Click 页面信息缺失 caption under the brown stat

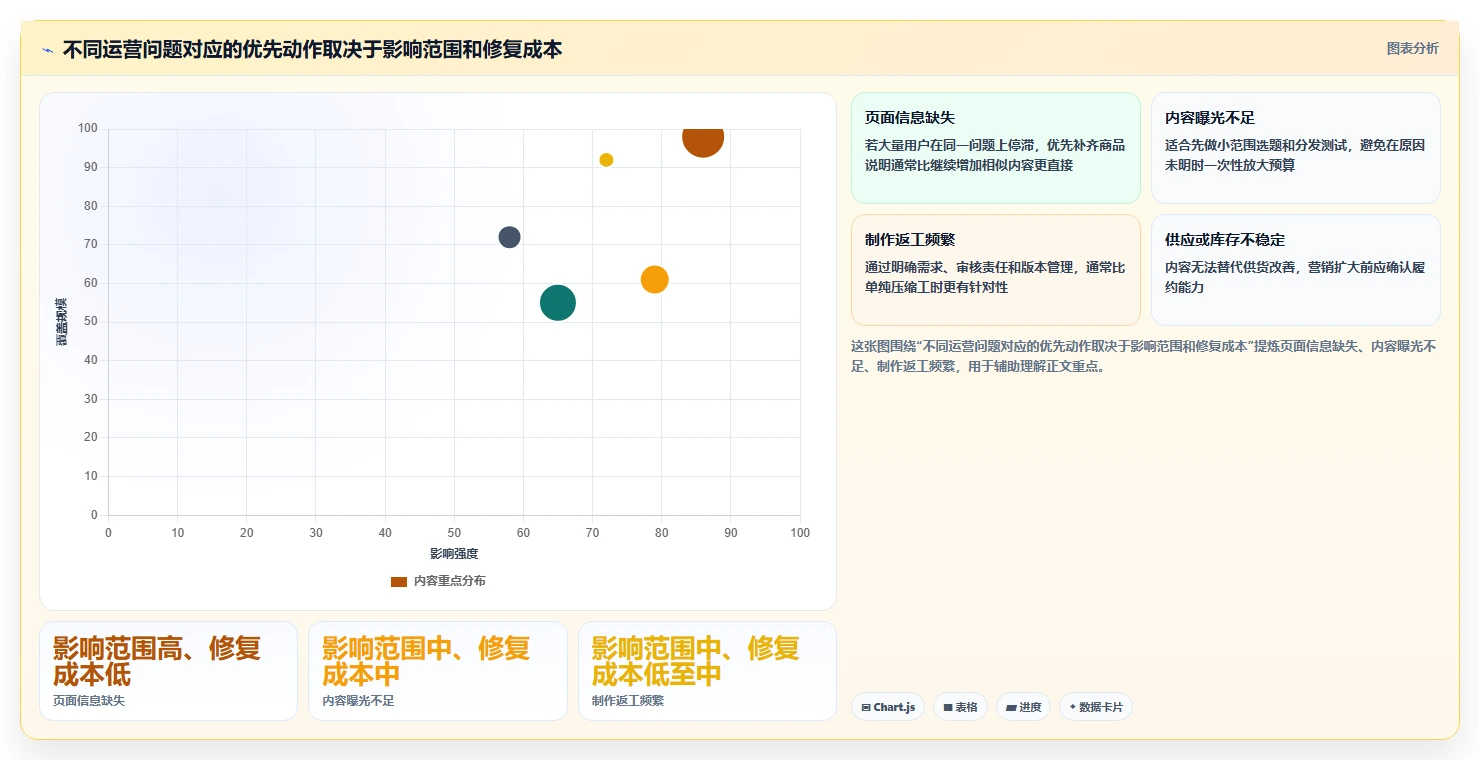(x=89, y=701)
